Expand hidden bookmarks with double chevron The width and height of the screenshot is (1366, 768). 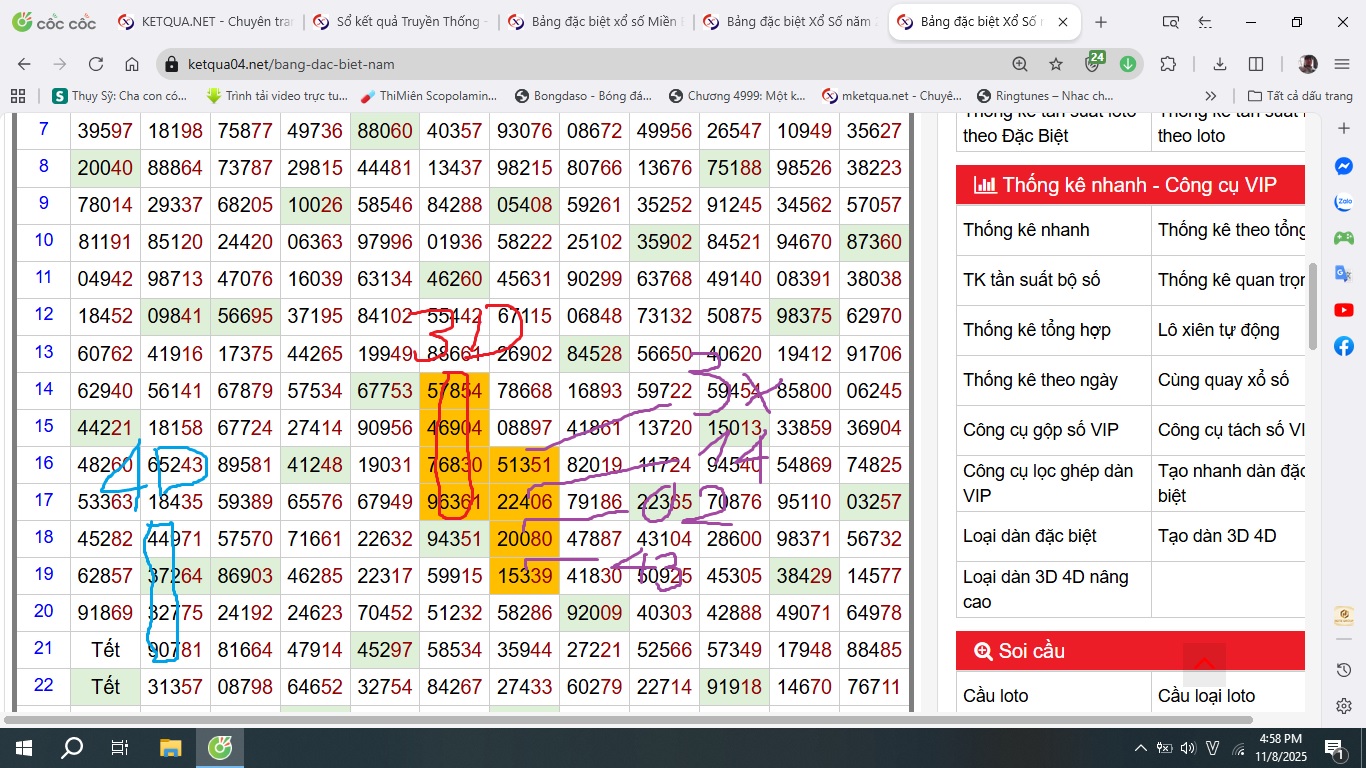coord(1211,96)
